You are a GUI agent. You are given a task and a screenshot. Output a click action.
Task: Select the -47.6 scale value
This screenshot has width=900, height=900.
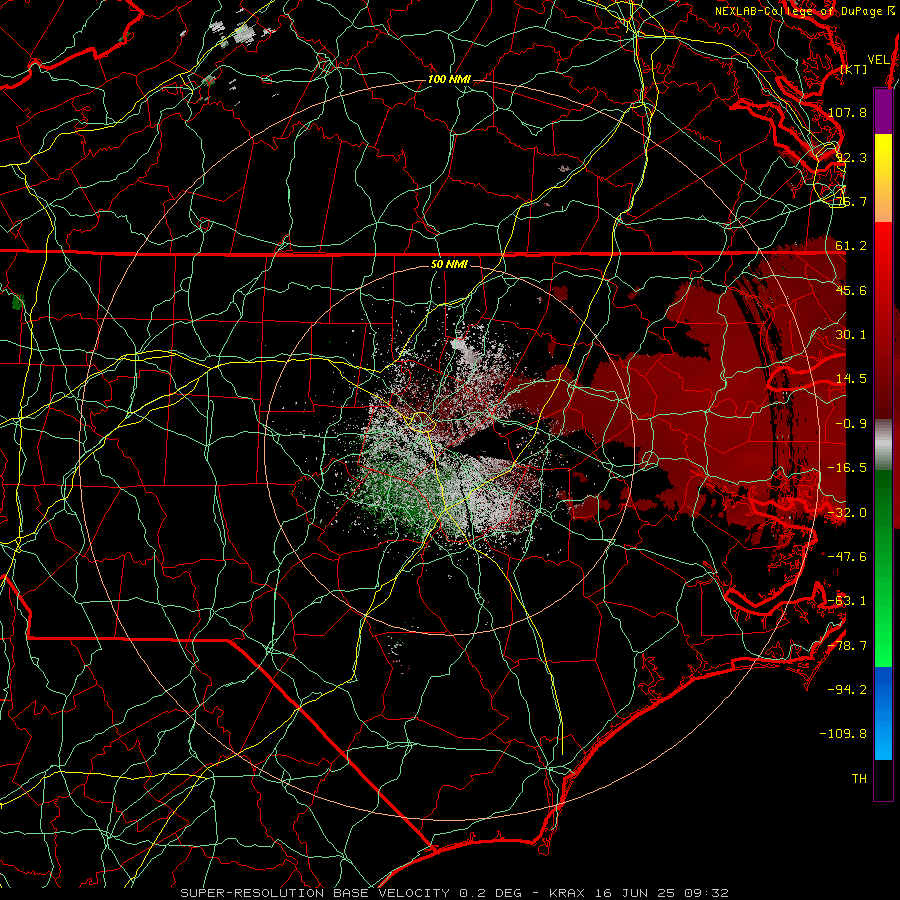[847, 557]
